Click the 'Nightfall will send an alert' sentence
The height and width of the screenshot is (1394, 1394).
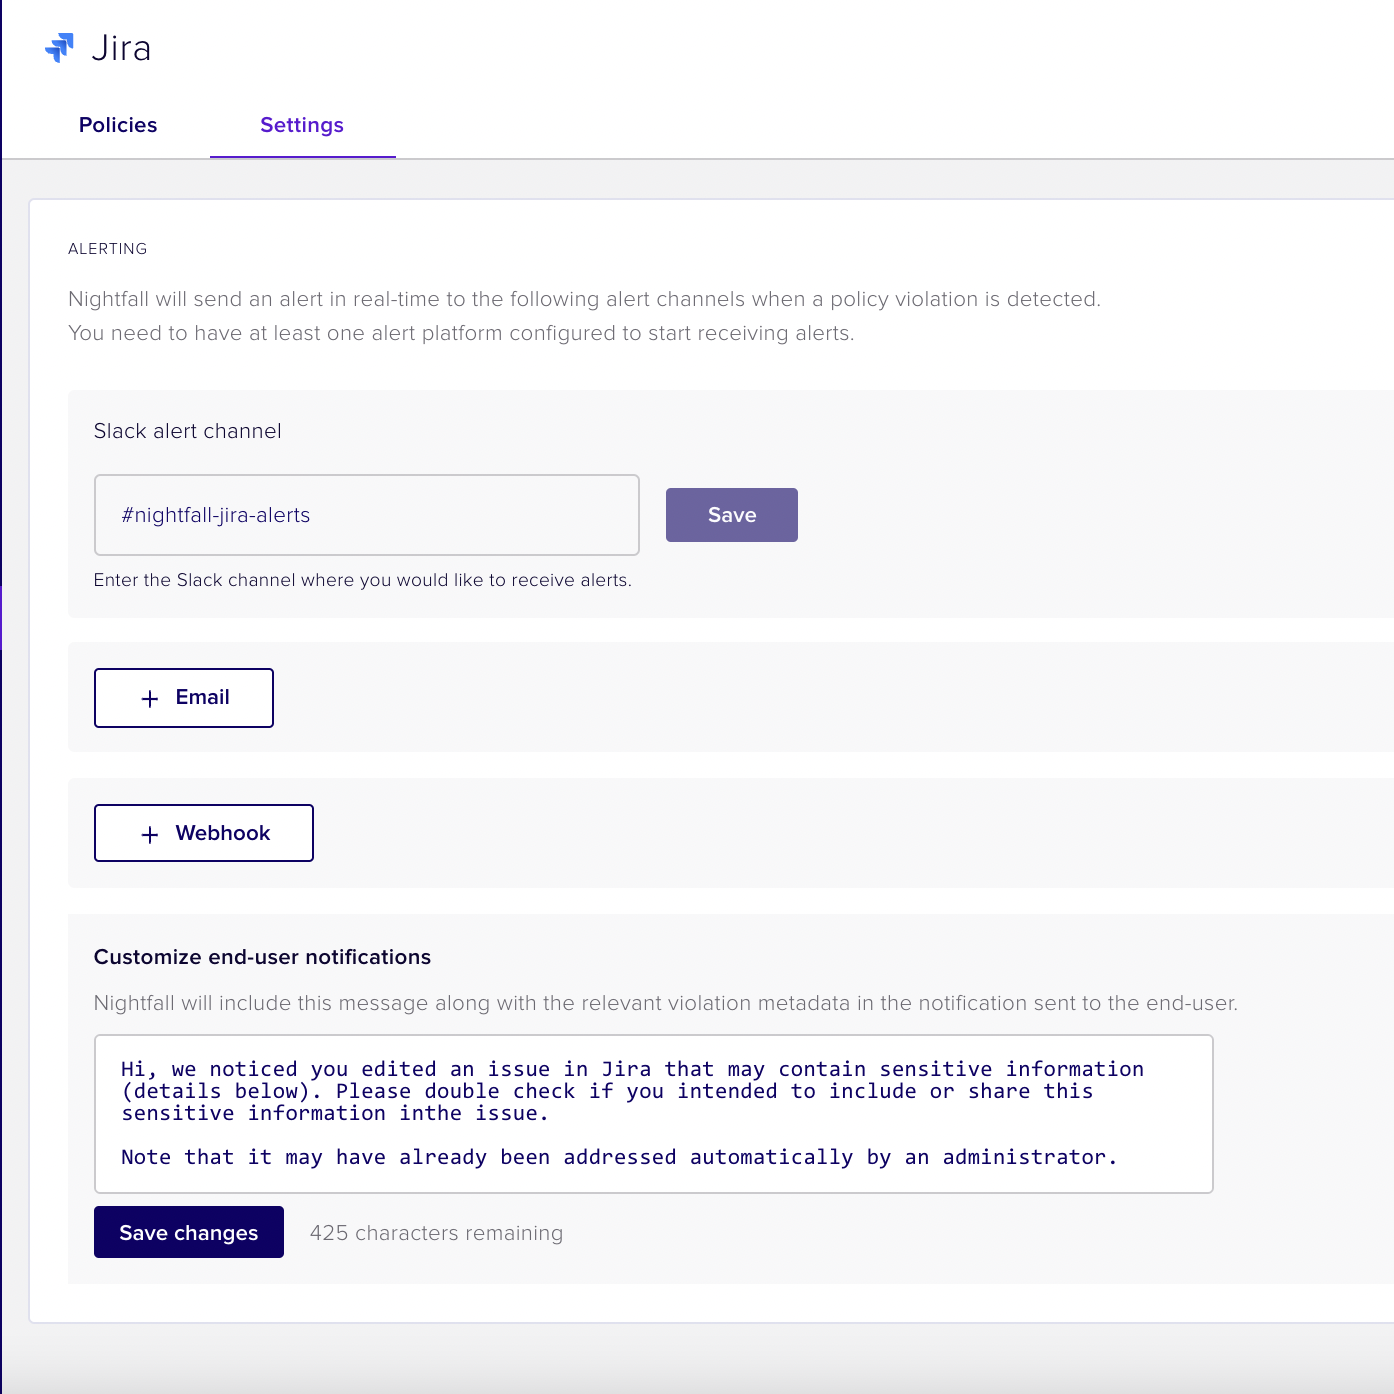click(x=584, y=299)
